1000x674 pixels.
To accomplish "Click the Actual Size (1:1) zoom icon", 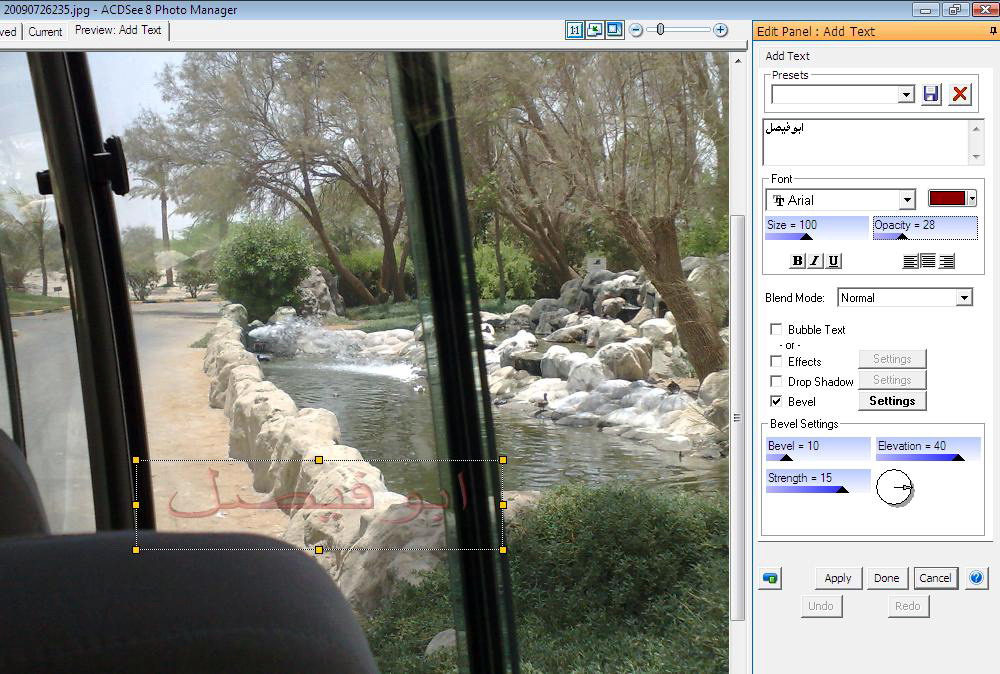I will 575,30.
